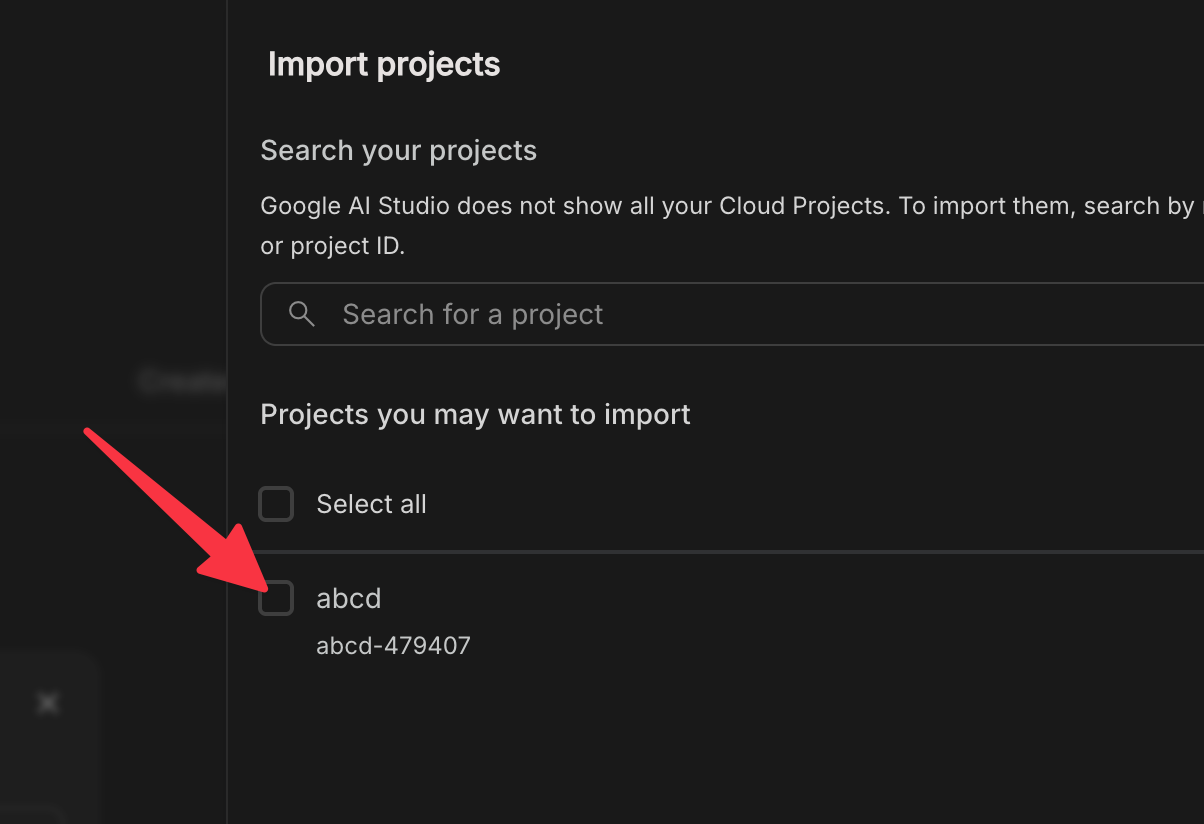Click the blurred X close icon
Screen dimensions: 1204x824
click(47, 704)
